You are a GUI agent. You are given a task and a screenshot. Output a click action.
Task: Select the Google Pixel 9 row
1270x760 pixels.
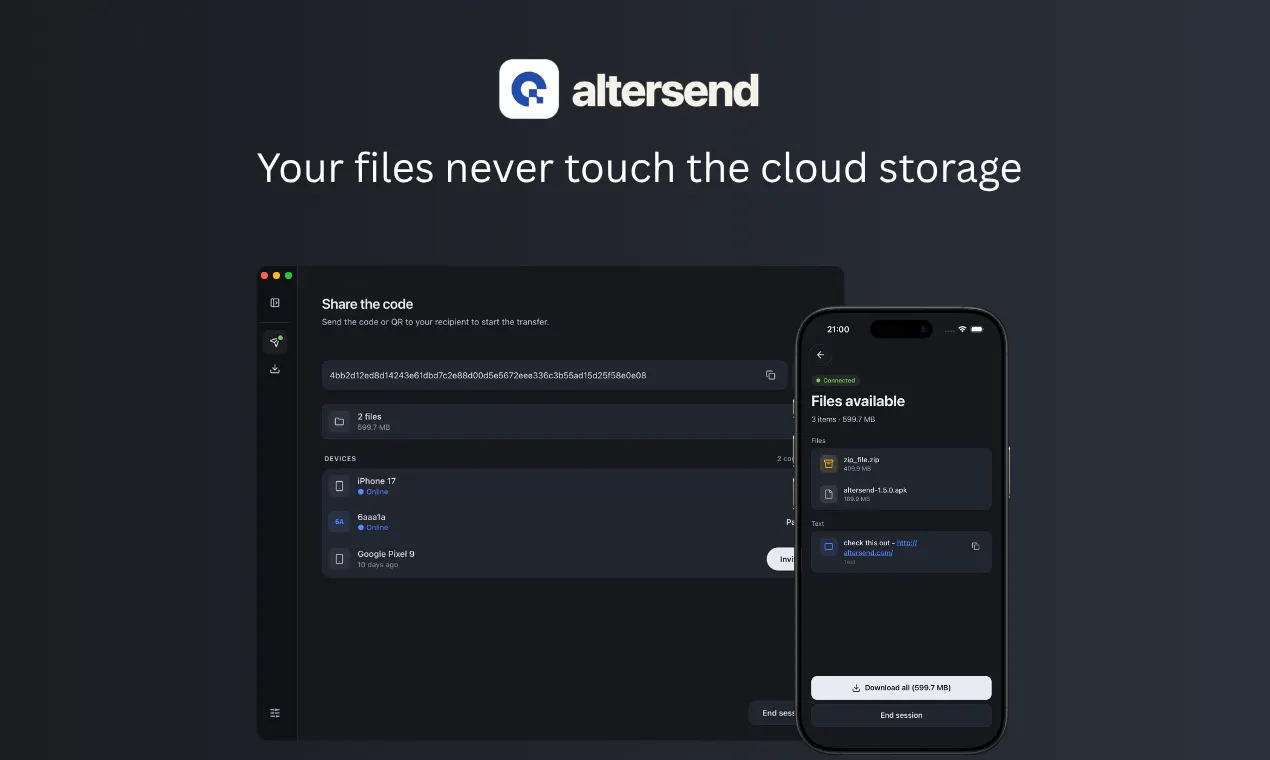560,559
